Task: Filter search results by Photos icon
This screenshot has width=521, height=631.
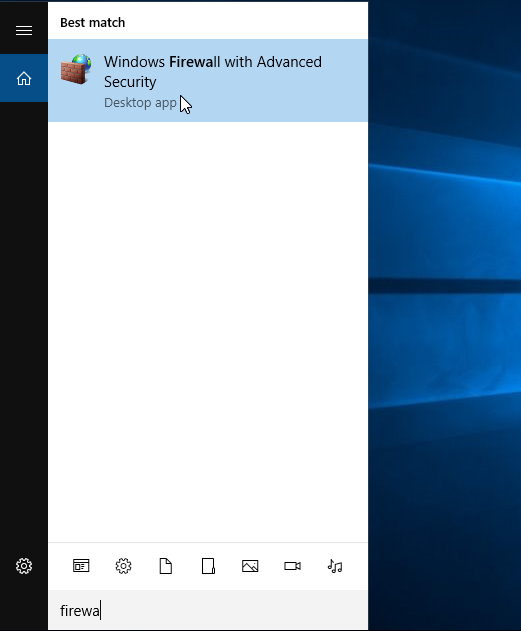Action: (250, 566)
